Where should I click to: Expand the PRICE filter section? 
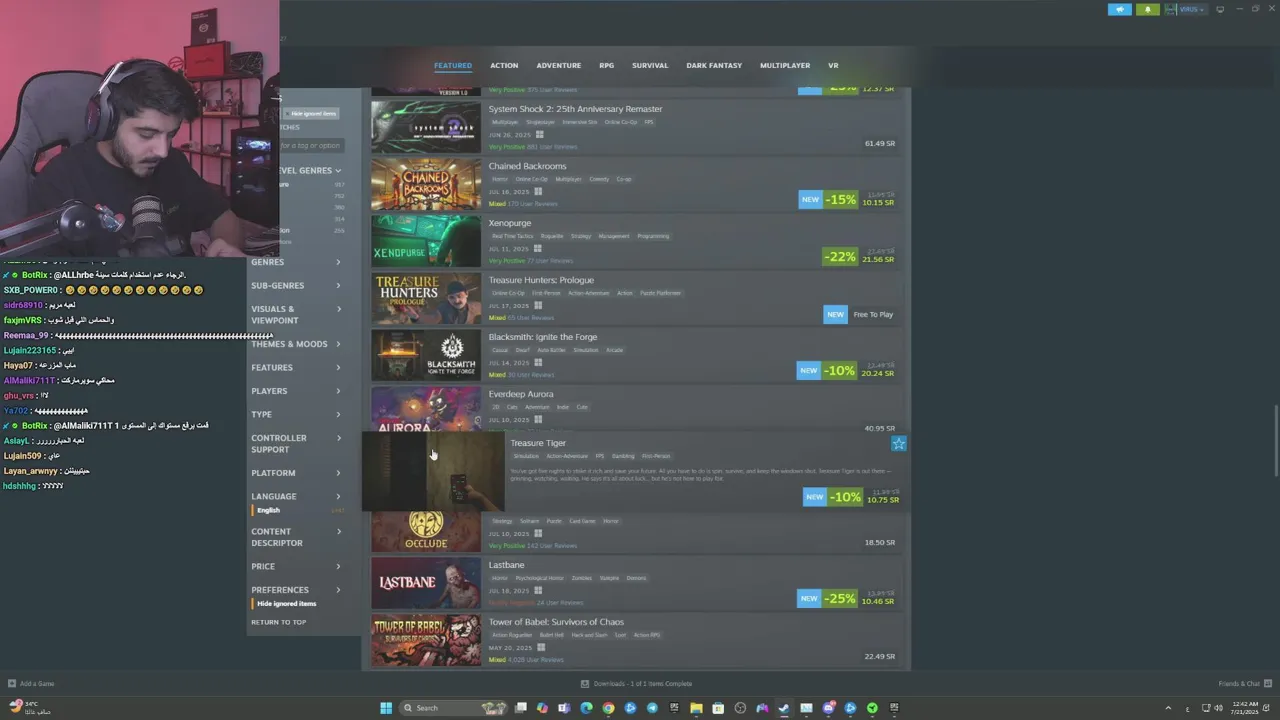295,567
